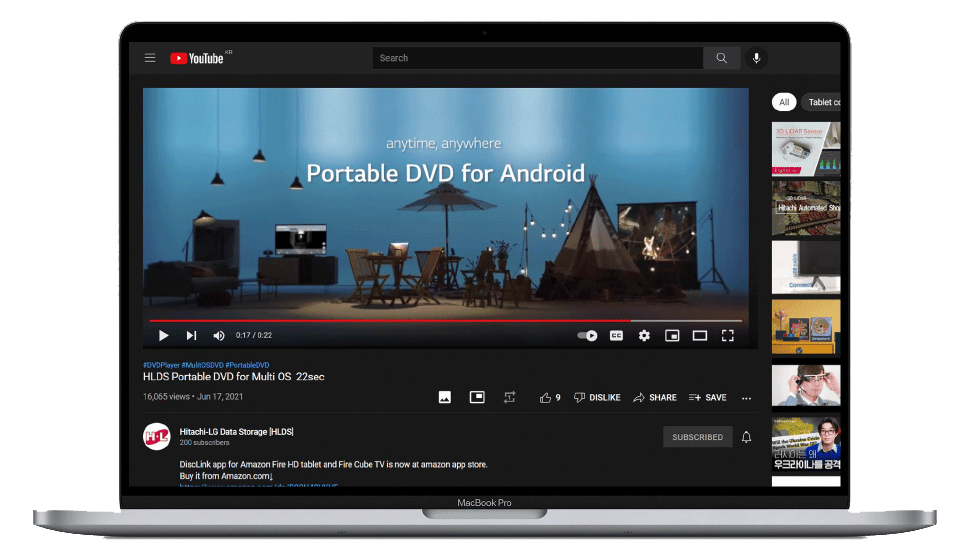The image size is (956, 550).
Task: Click SAVE to playlist
Action: (707, 398)
